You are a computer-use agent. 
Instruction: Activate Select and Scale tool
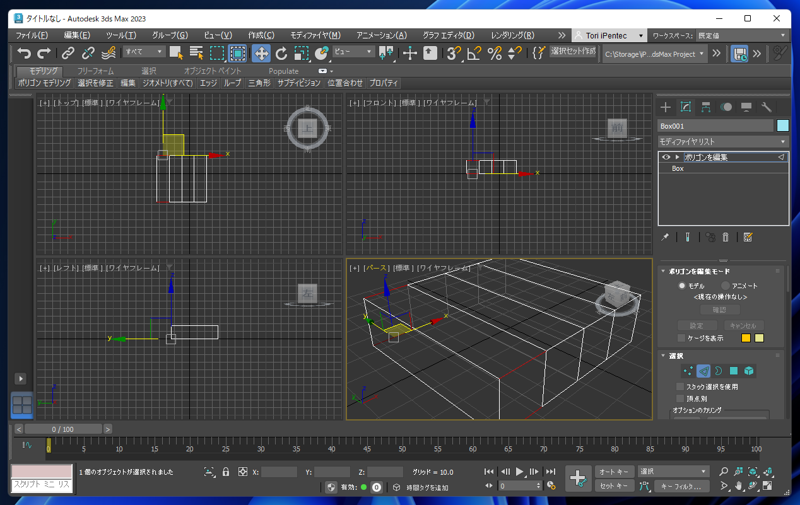coord(301,53)
